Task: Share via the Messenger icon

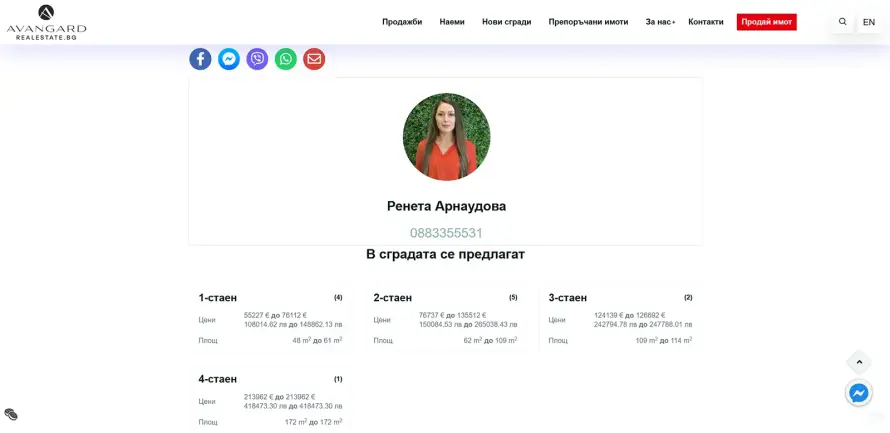Action: click(x=229, y=59)
